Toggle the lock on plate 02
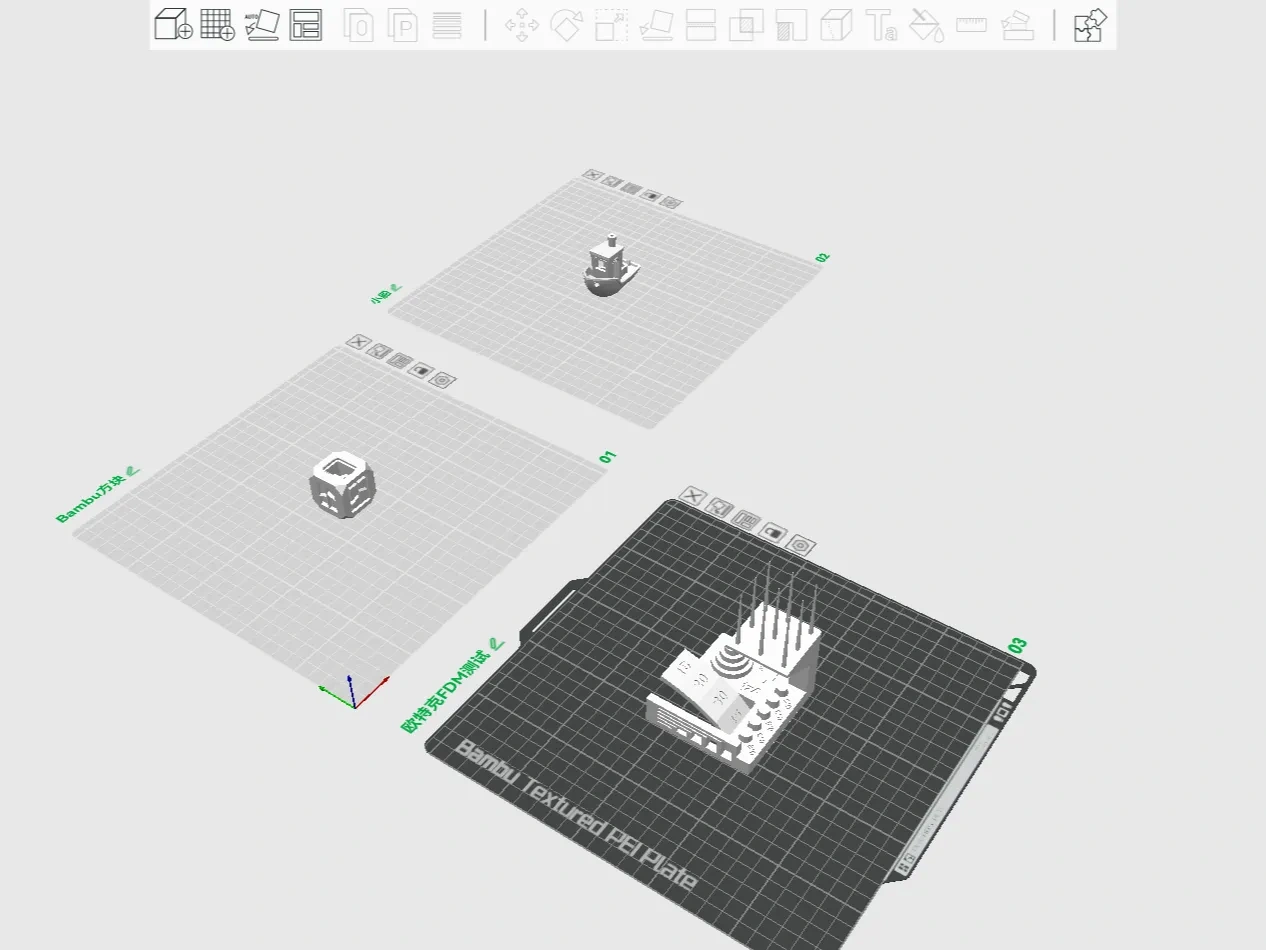Viewport: 1266px width, 950px height. (x=652, y=197)
